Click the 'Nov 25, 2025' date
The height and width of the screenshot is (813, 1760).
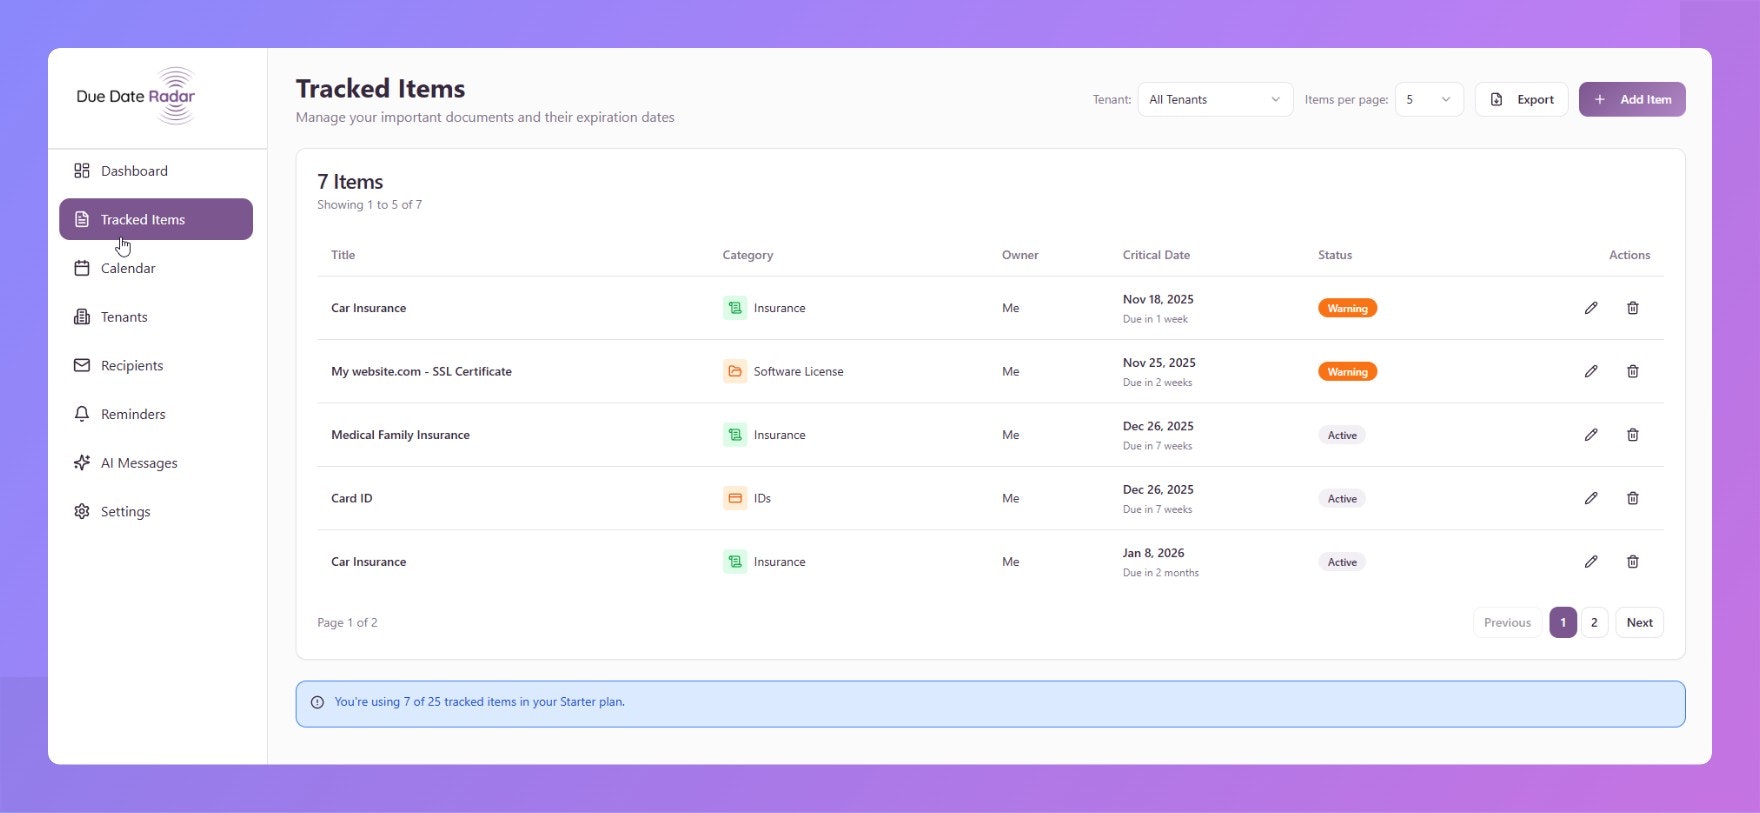point(1159,362)
